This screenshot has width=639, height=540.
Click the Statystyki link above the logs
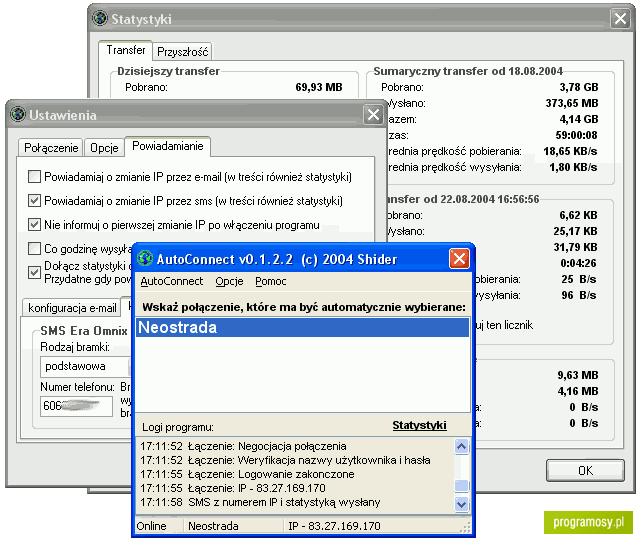pyautogui.click(x=419, y=426)
